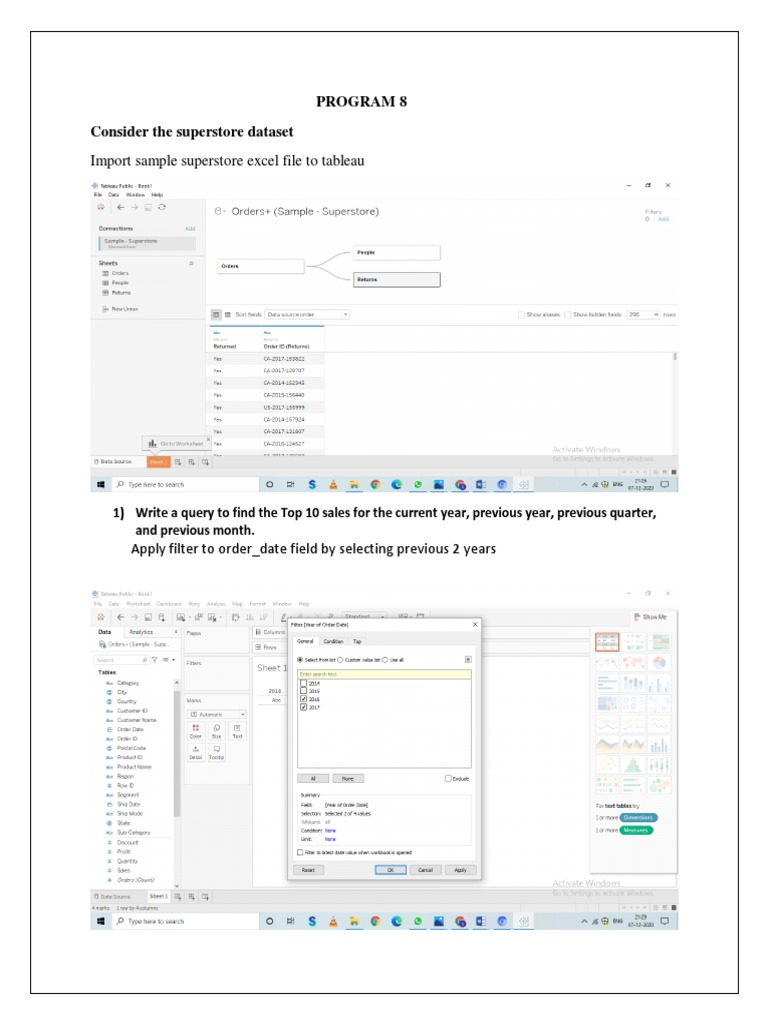Click the swap rows and columns toolbar icon
The width and height of the screenshot is (768, 1024).
236,617
